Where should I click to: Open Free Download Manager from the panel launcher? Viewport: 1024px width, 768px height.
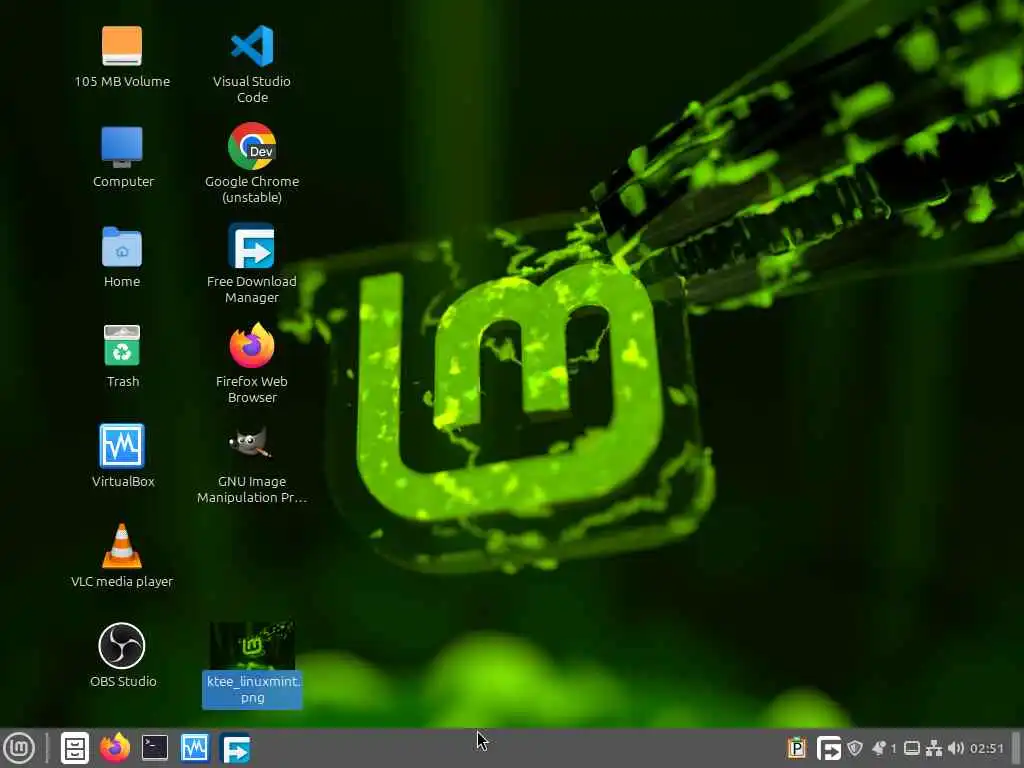coord(235,748)
